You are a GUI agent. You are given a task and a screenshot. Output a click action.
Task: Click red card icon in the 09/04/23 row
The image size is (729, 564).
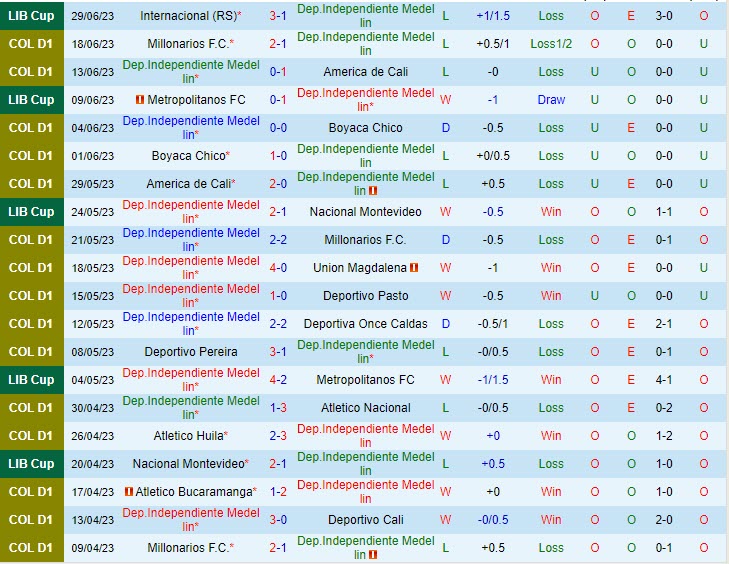click(373, 555)
